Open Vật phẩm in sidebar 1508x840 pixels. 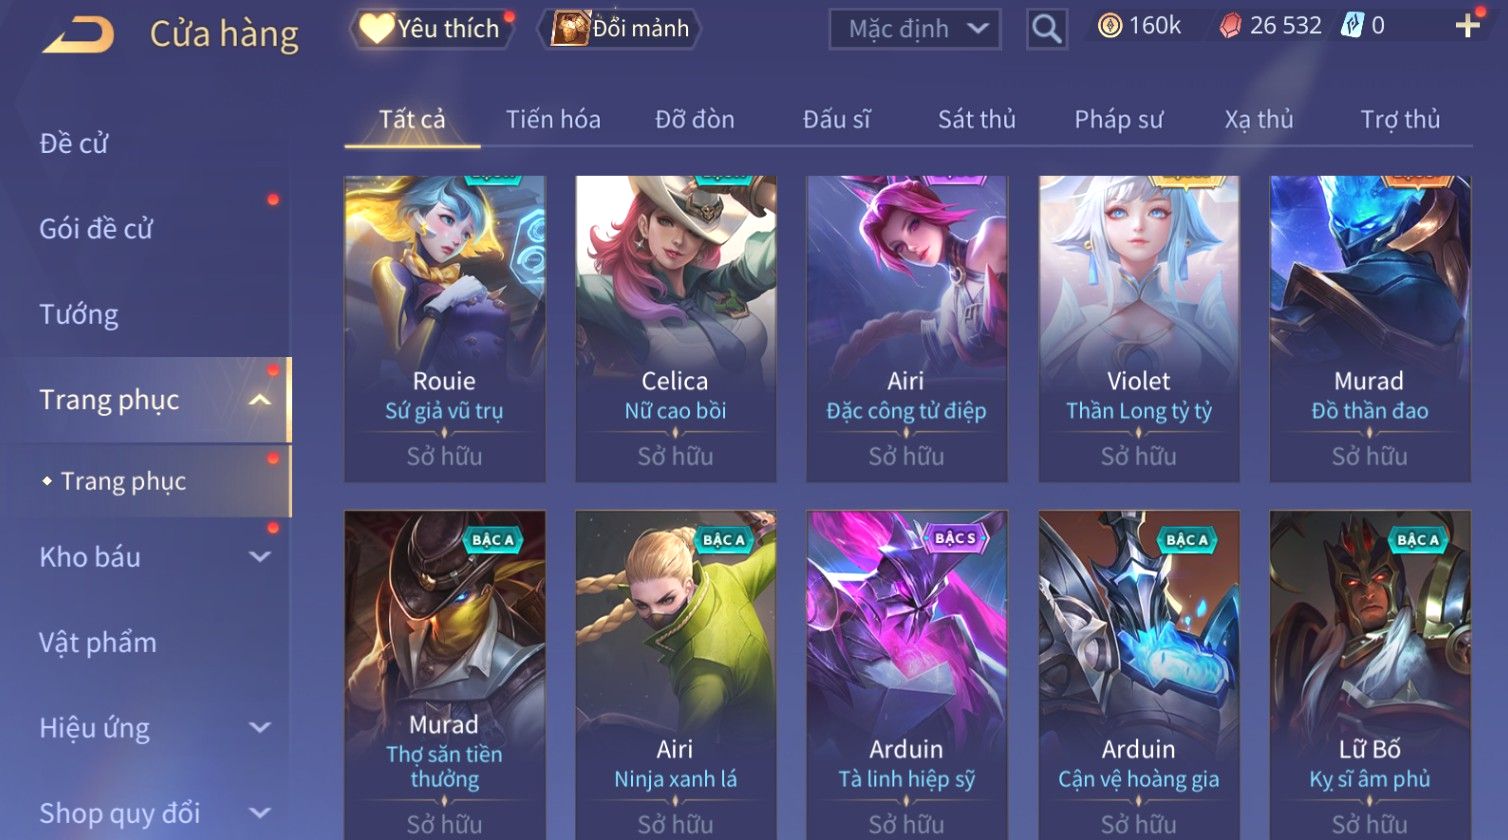pyautogui.click(x=98, y=642)
